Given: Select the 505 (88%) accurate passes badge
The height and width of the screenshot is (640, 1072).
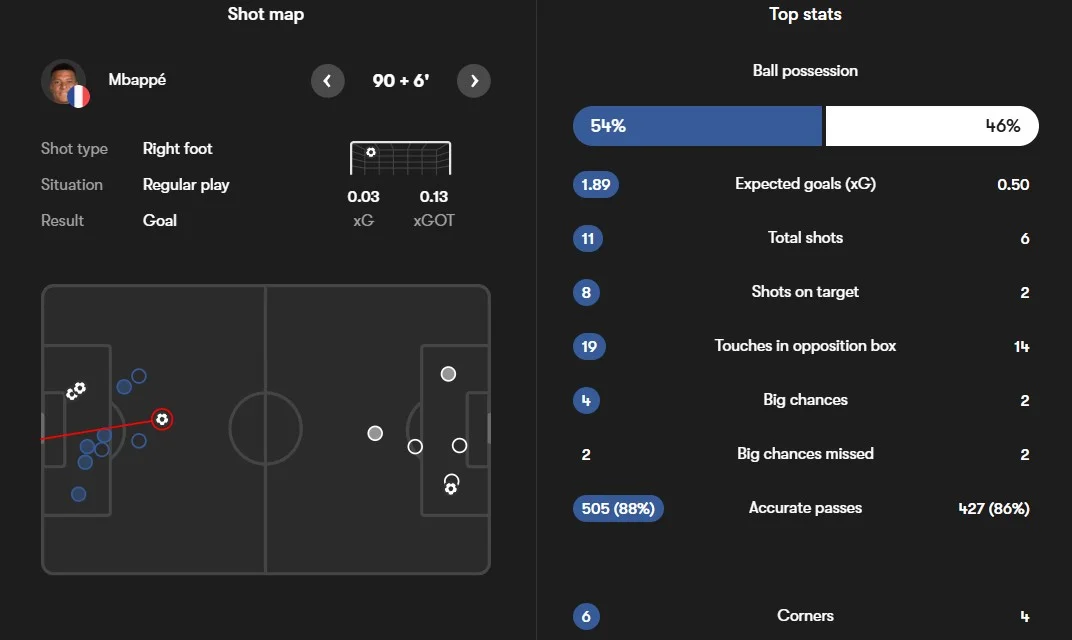Looking at the screenshot, I should (618, 509).
